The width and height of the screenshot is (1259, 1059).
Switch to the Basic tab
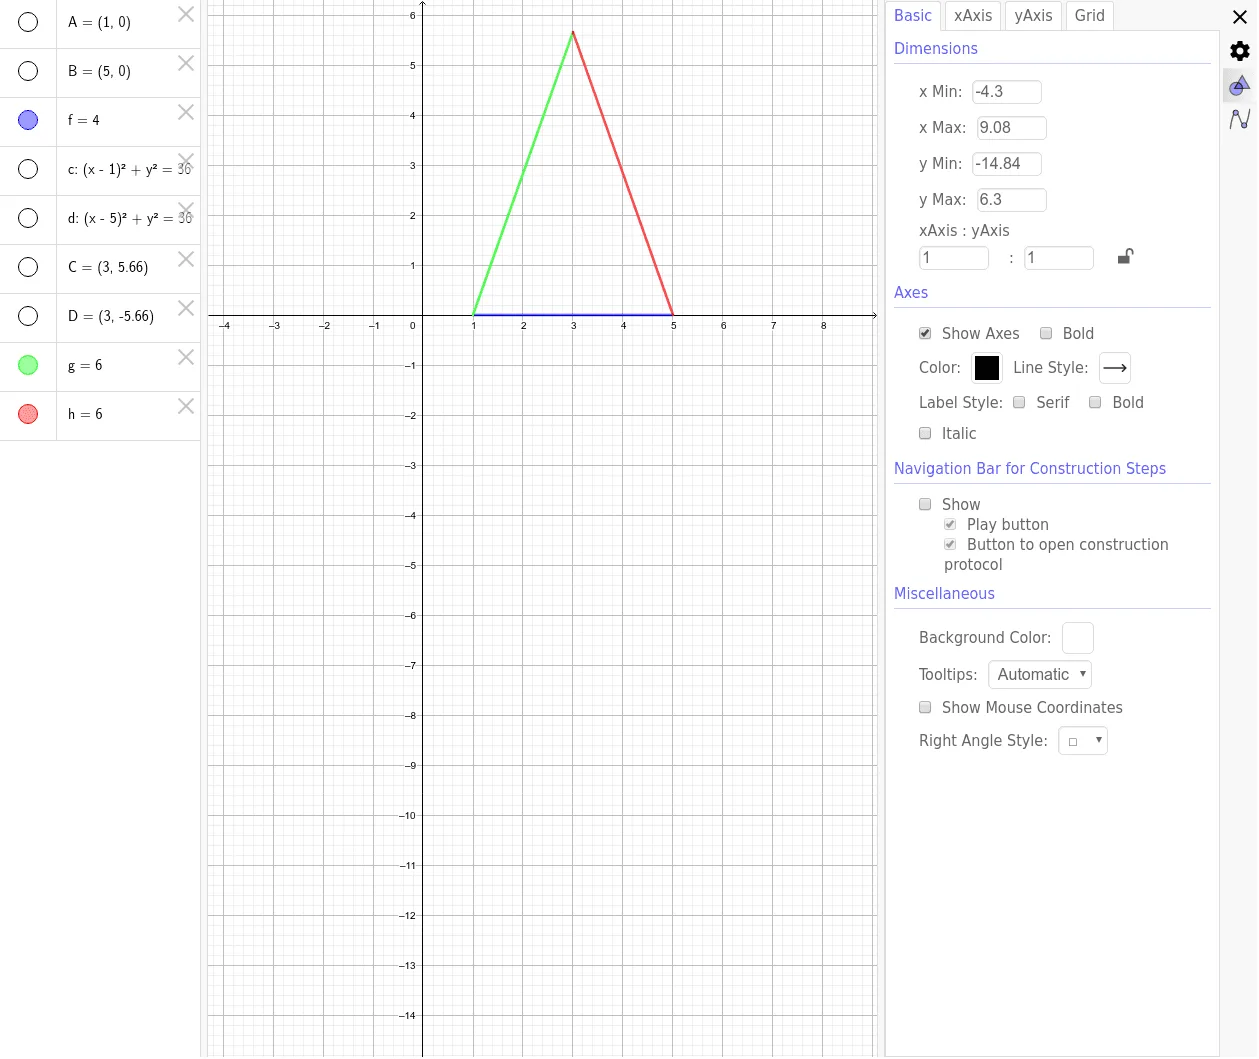click(x=913, y=15)
